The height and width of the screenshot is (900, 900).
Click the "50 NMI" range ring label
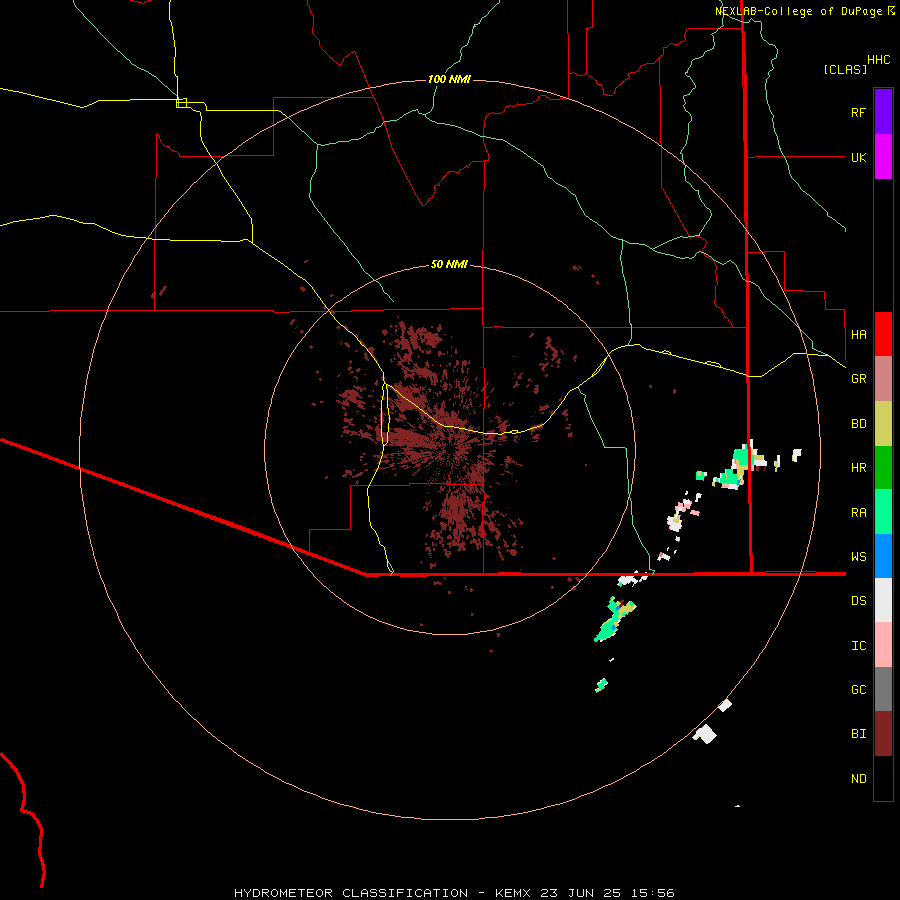[449, 264]
